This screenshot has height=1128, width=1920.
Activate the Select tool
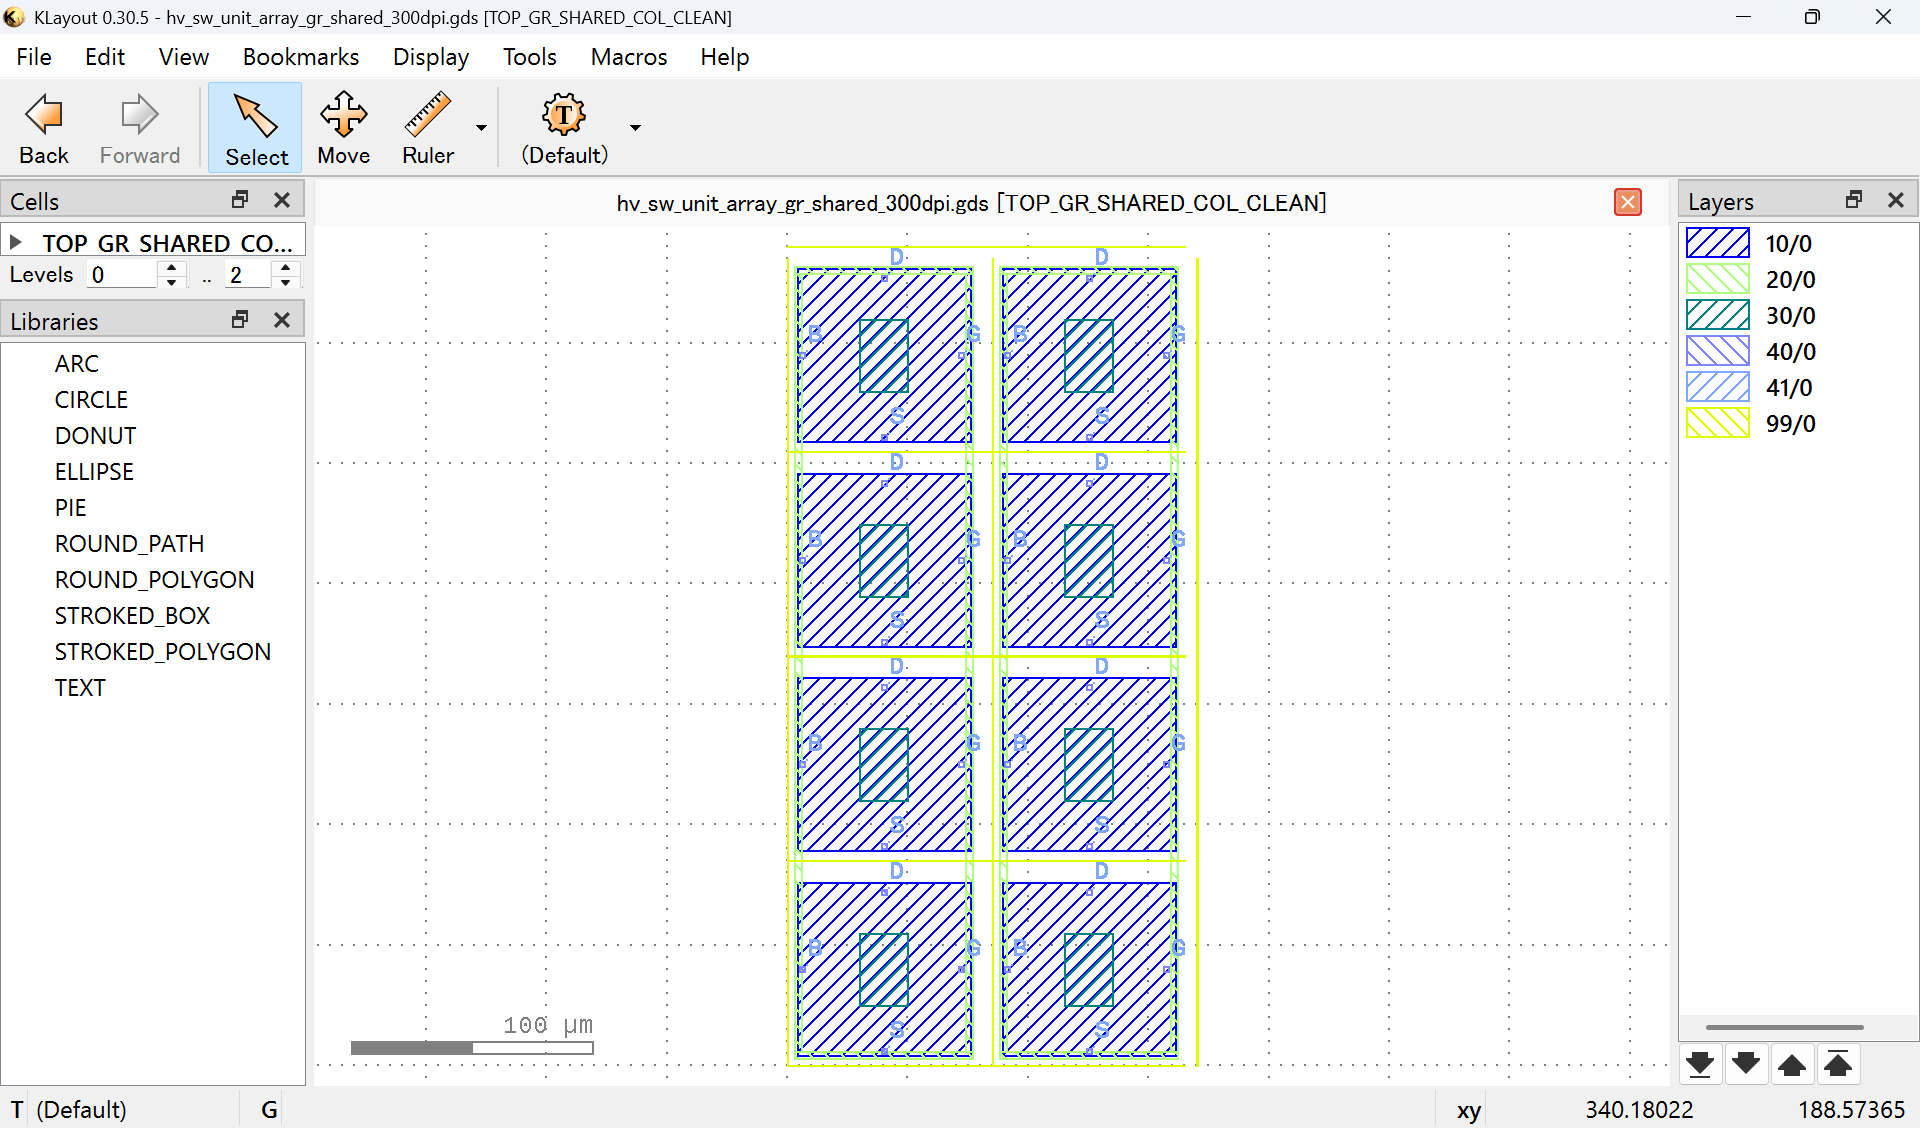pos(255,127)
